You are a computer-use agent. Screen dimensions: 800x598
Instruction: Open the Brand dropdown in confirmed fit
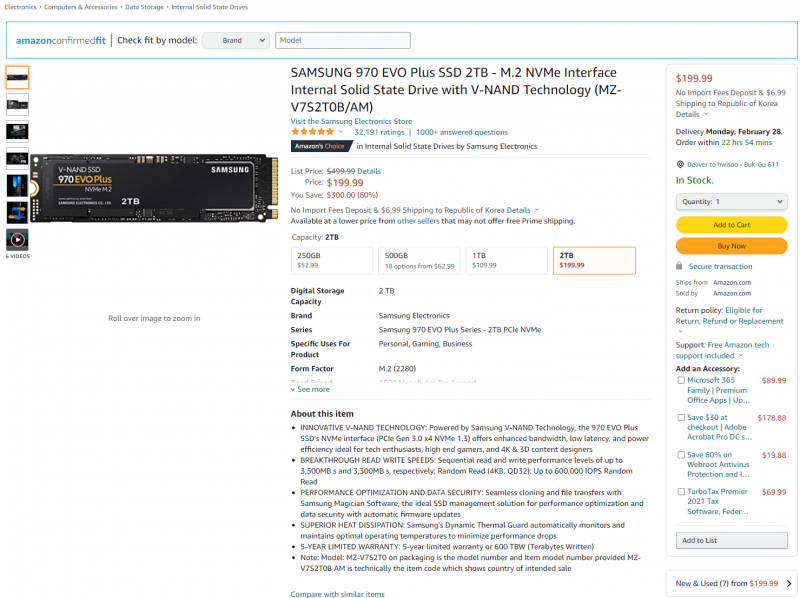pyautogui.click(x=236, y=40)
